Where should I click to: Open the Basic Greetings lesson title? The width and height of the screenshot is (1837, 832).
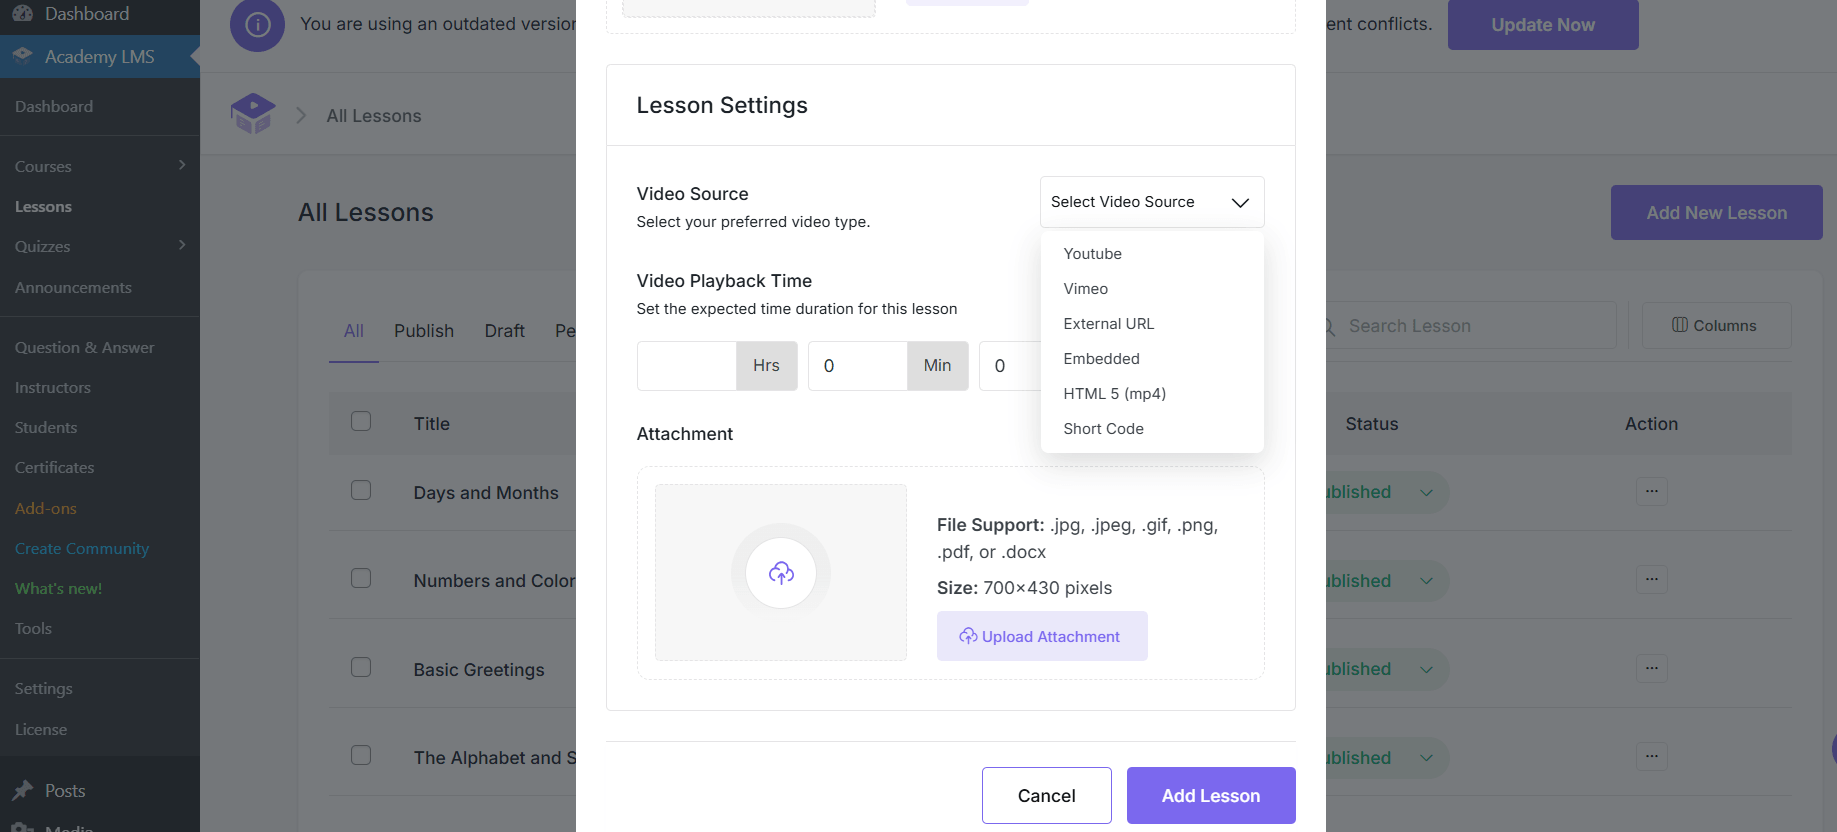[x=479, y=670]
